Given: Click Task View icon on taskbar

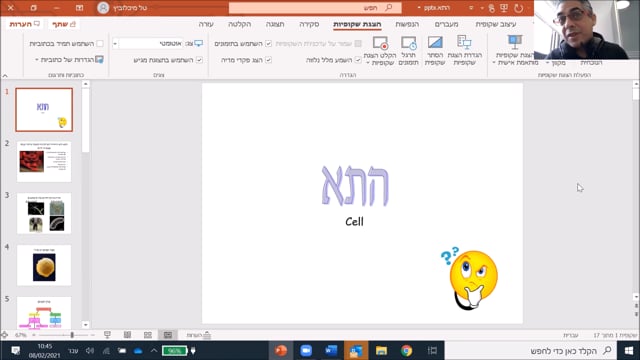Looking at the screenshot, I should (432, 351).
